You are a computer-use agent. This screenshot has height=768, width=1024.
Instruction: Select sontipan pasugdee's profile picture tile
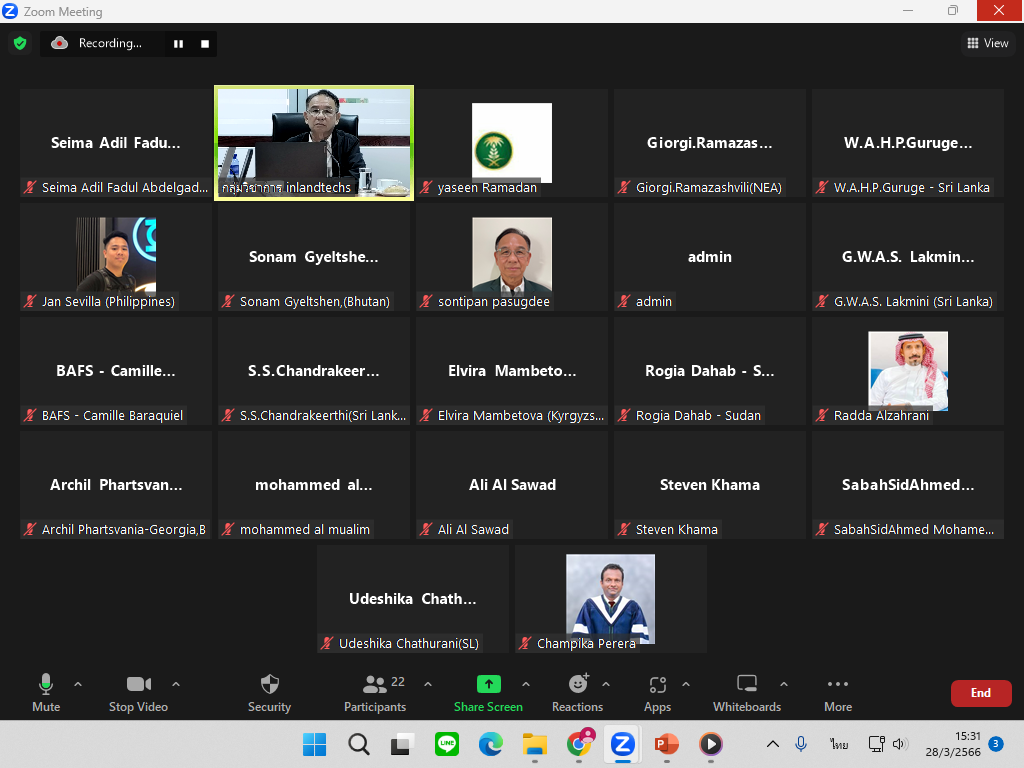click(x=512, y=257)
